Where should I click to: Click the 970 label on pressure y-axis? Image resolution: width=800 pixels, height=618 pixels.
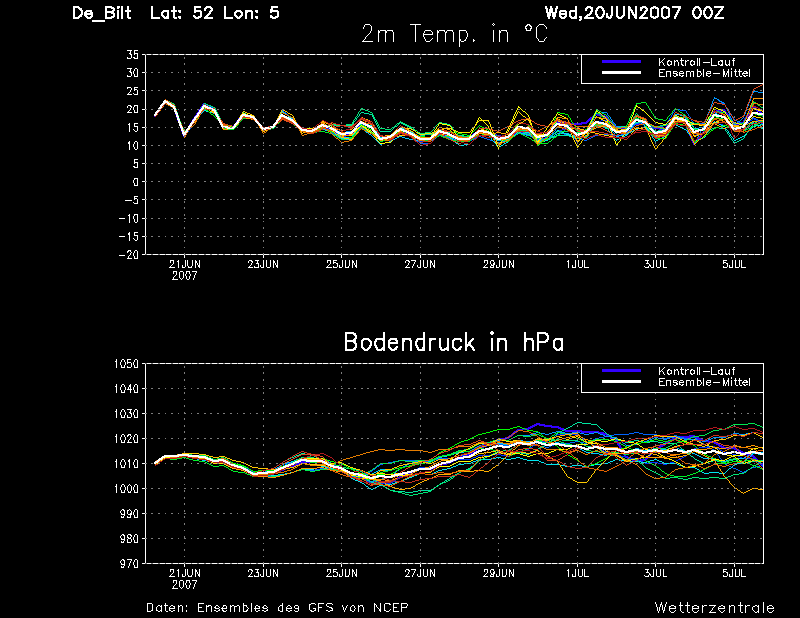click(x=130, y=563)
